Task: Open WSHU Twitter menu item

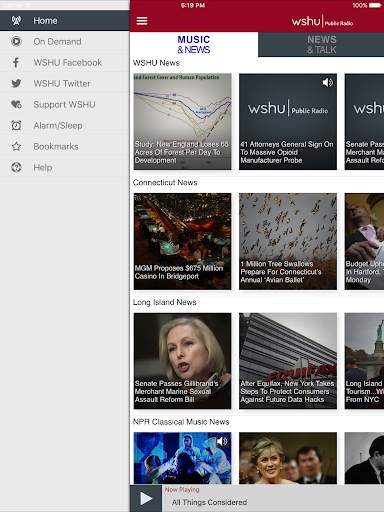Action: coord(65,83)
